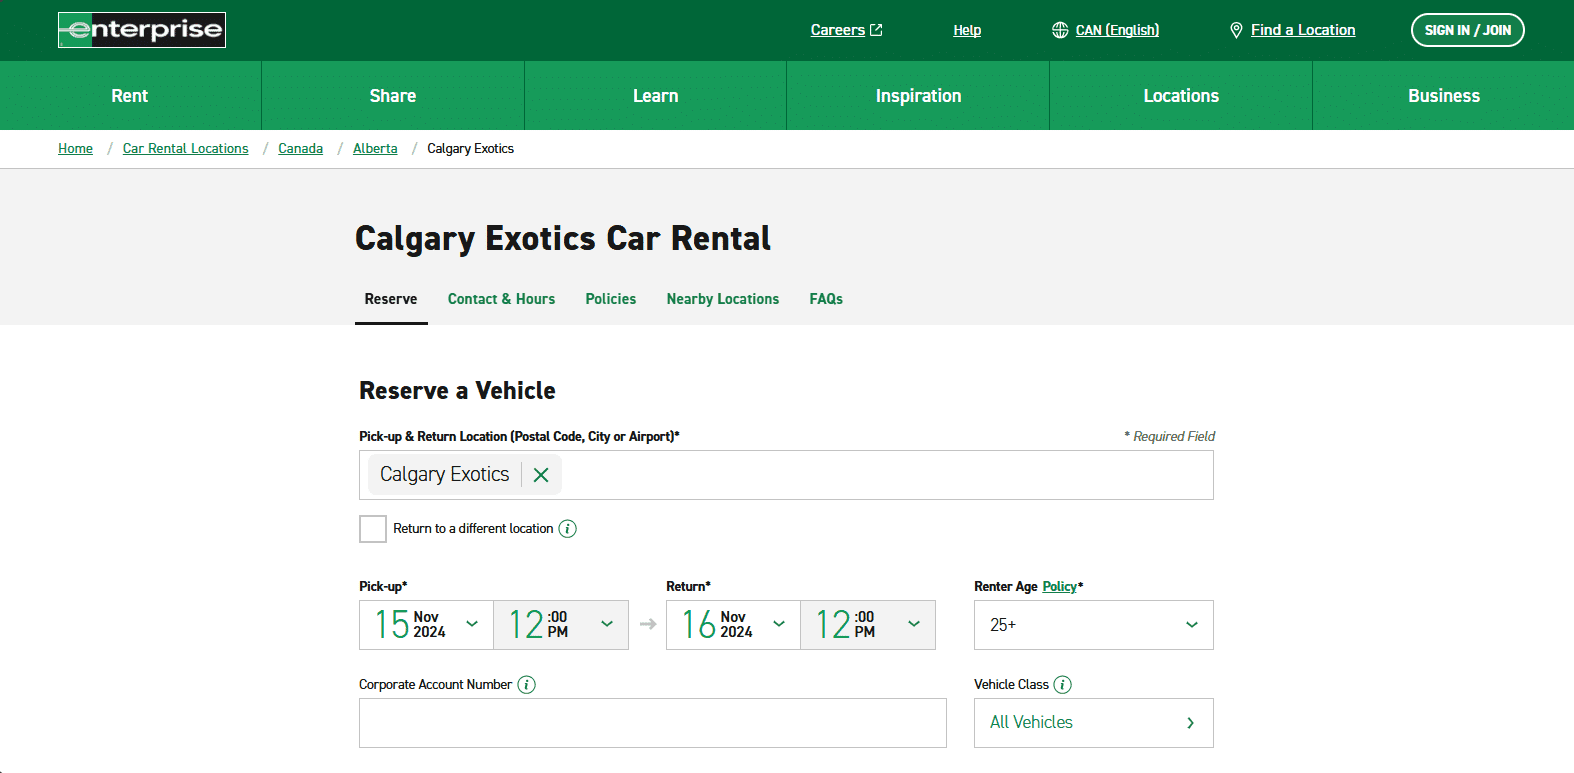Expand the Renter Age 25+ dropdown
This screenshot has width=1574, height=773.
(1094, 625)
